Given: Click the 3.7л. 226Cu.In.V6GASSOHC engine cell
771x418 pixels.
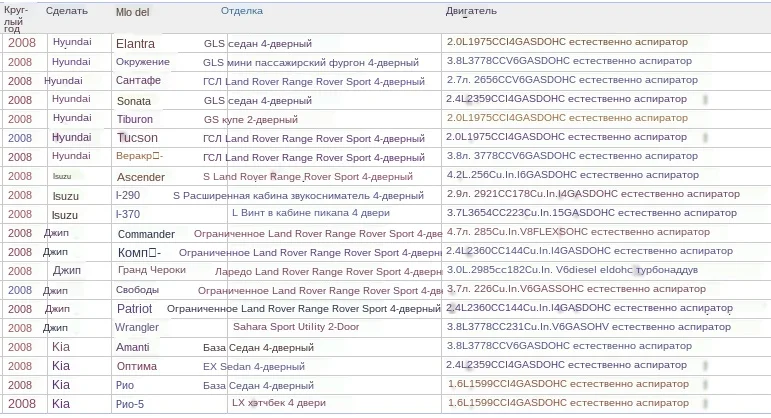Looking at the screenshot, I should point(576,289).
